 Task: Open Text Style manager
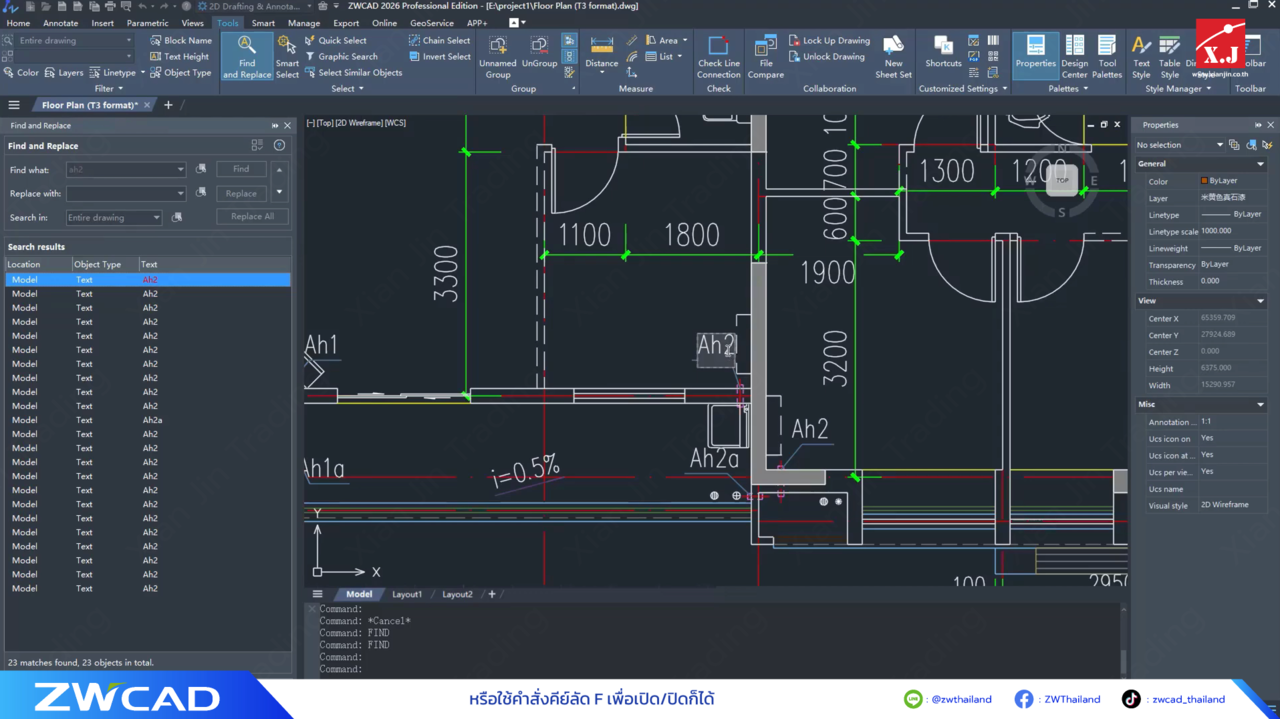[x=1141, y=57]
